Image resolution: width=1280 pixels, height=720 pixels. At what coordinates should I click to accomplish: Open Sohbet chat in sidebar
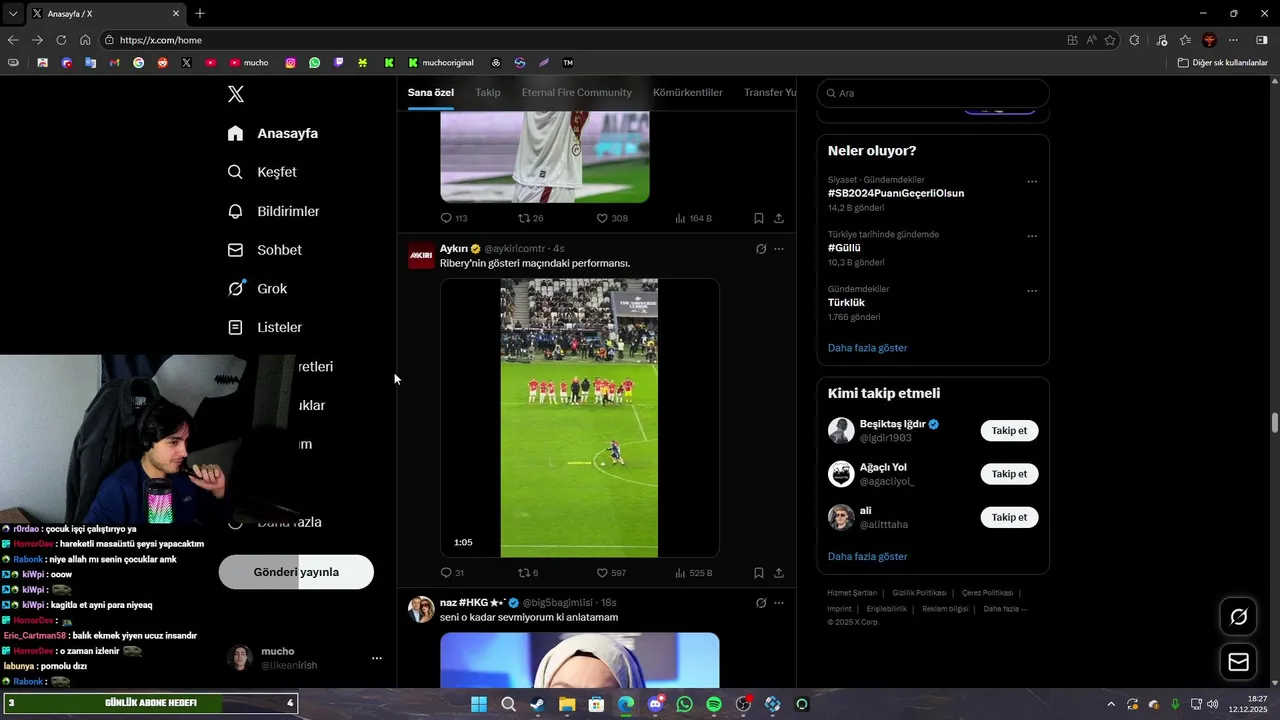[265, 250]
